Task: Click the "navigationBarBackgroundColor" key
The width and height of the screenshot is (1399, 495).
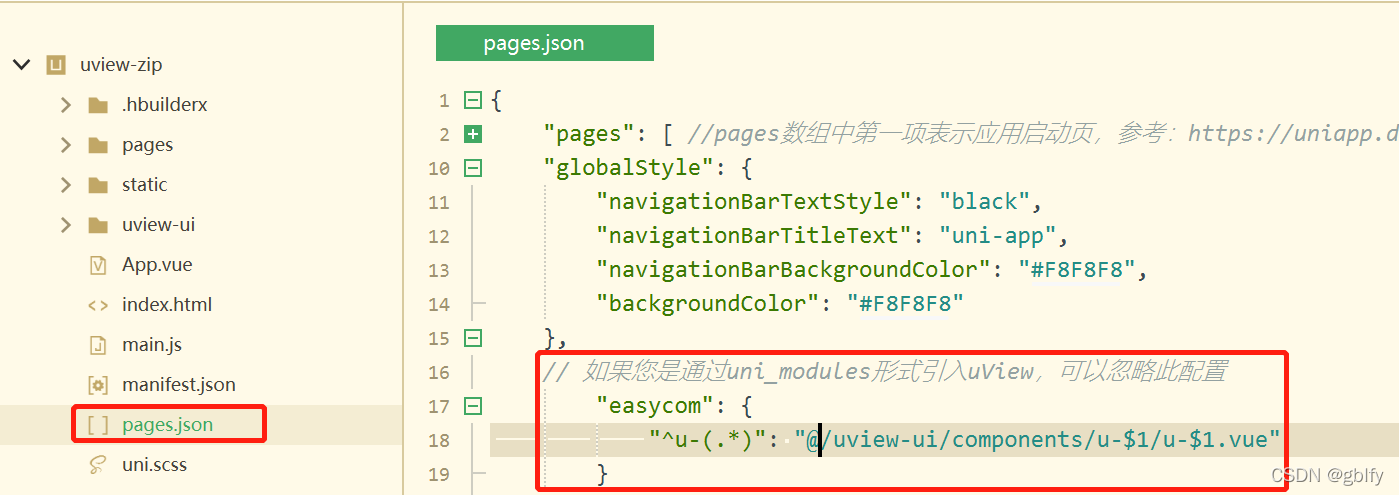Action: (794, 270)
